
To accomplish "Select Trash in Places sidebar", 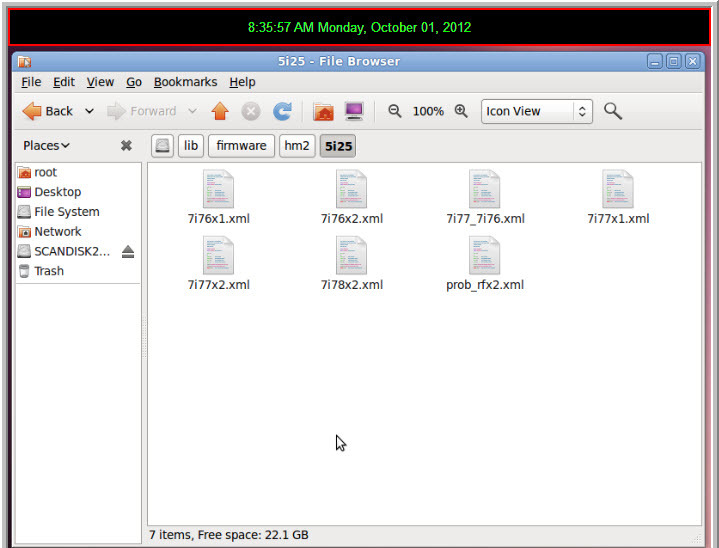I will coord(78,271).
